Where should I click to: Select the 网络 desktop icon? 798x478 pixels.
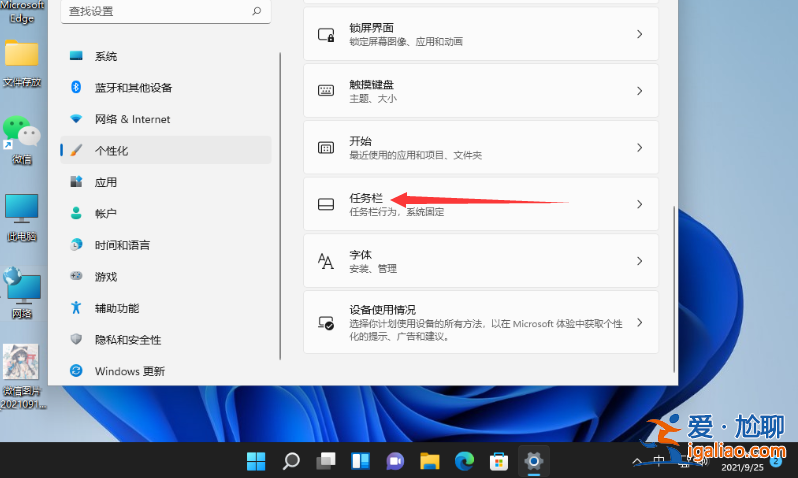(x=22, y=293)
